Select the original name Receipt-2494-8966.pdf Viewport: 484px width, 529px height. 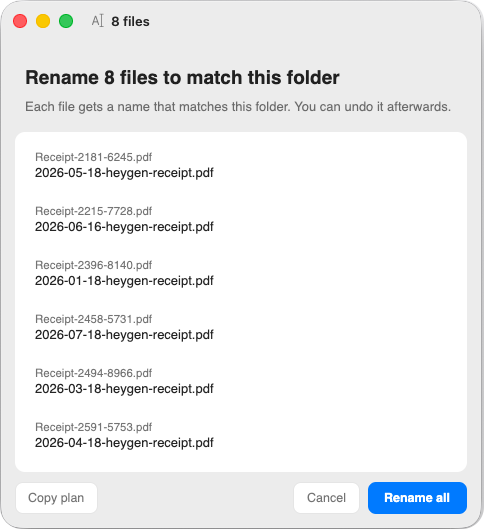[x=93, y=373]
